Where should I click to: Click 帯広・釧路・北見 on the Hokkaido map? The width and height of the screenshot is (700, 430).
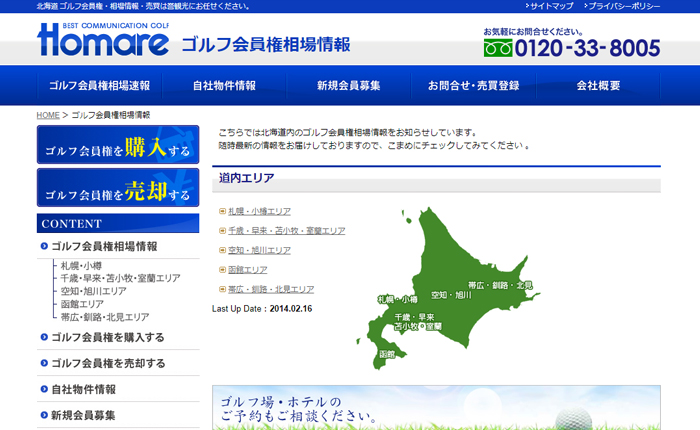pos(500,285)
